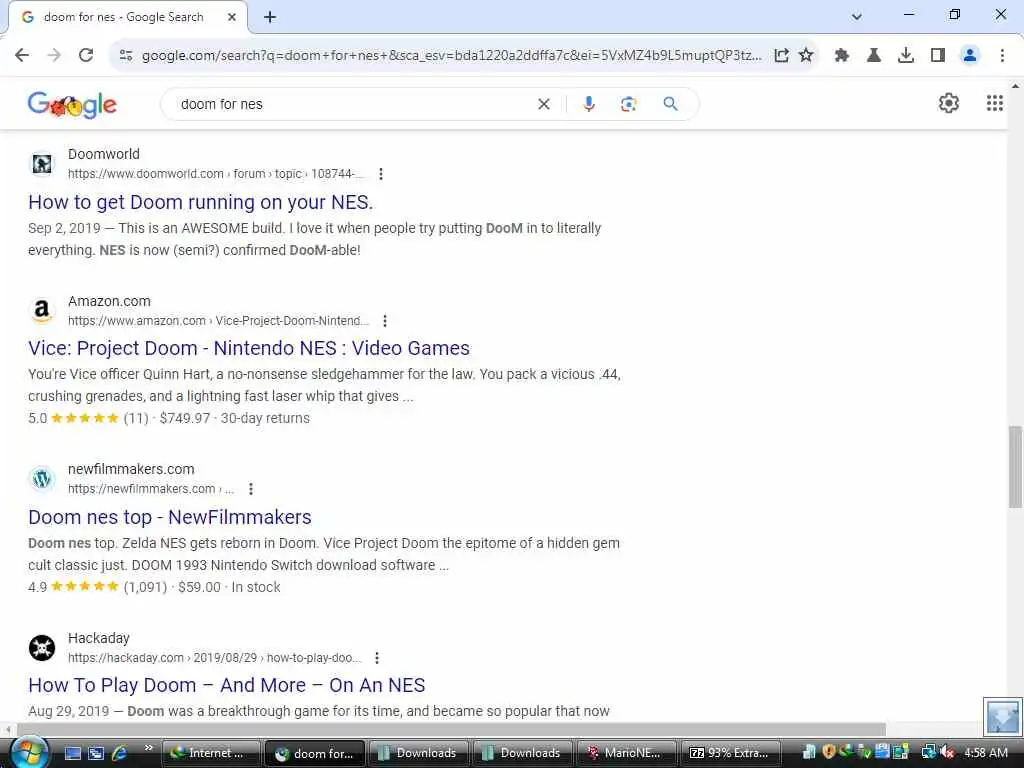The width and height of the screenshot is (1024, 768).
Task: Open "Doom nes top - NewFilmmakers" link
Action: tap(170, 517)
